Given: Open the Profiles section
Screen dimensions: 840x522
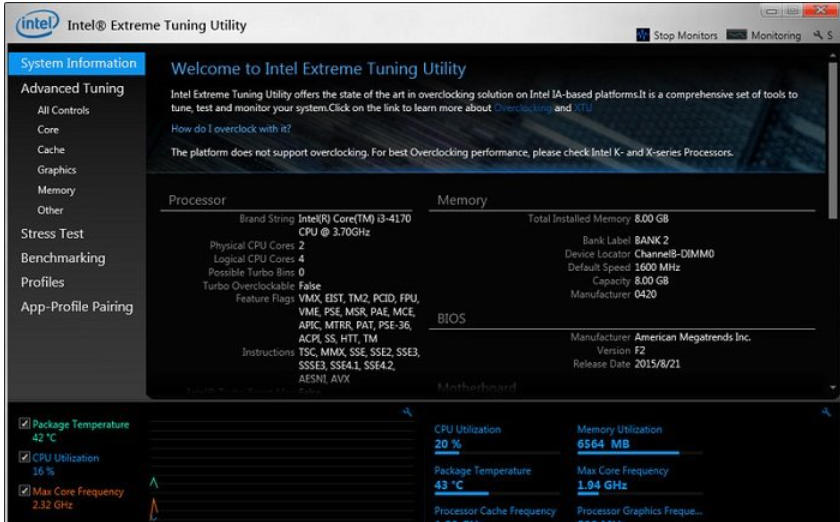Looking at the screenshot, I should point(42,282).
